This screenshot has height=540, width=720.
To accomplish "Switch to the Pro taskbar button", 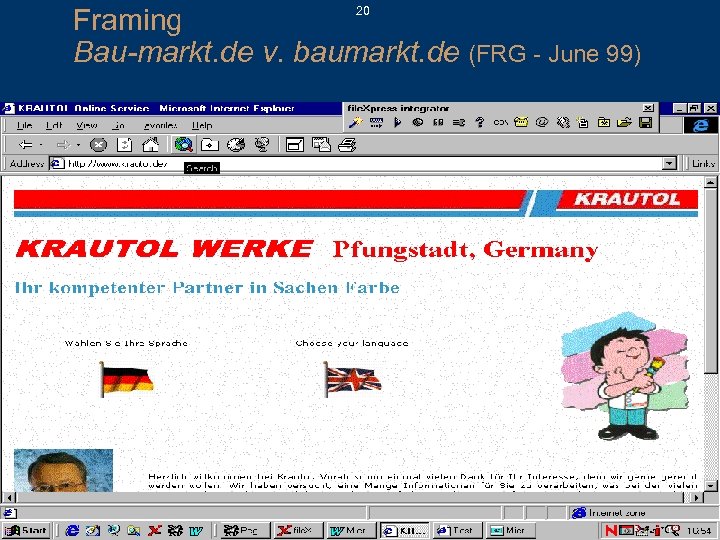I will click(x=244, y=530).
